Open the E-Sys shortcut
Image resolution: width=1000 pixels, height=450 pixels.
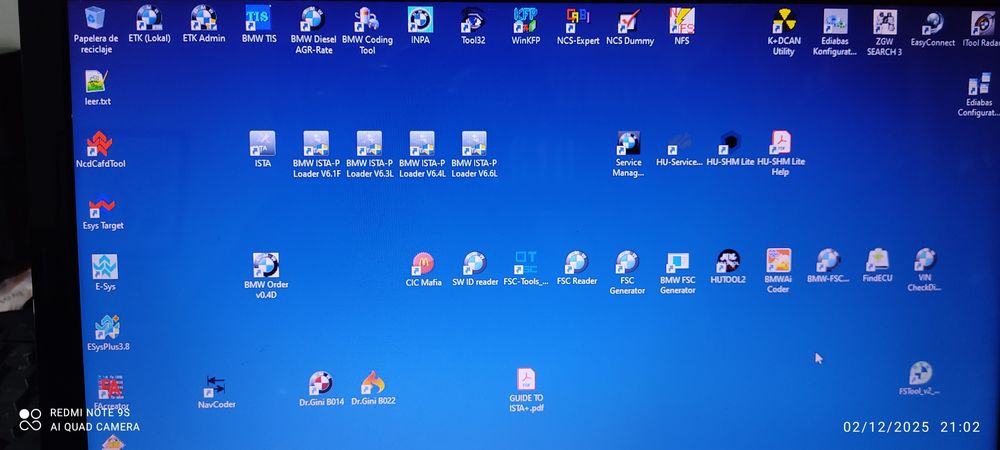click(105, 272)
